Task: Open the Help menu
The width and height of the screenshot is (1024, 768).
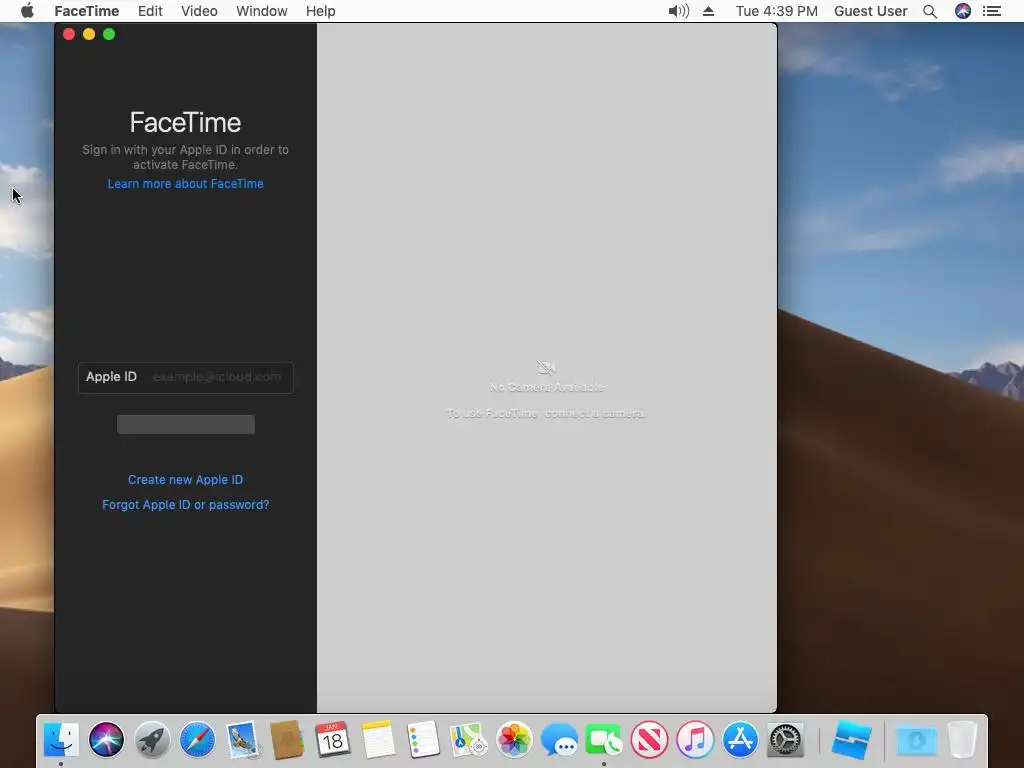Action: click(x=321, y=11)
